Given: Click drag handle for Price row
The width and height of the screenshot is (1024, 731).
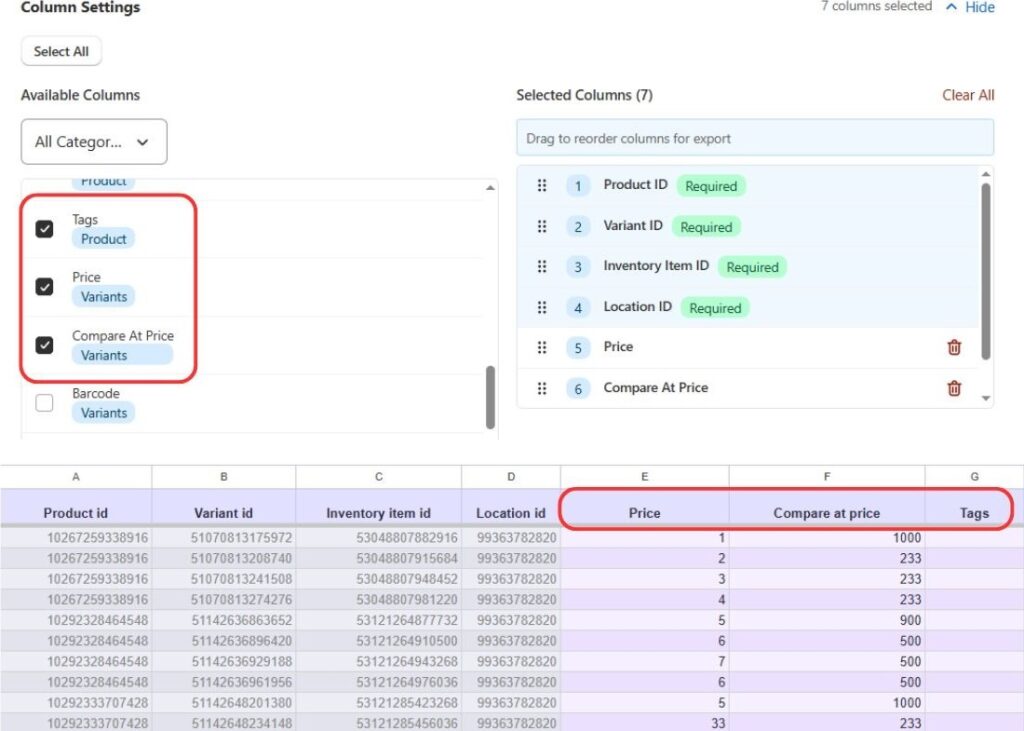Looking at the screenshot, I should [x=542, y=348].
